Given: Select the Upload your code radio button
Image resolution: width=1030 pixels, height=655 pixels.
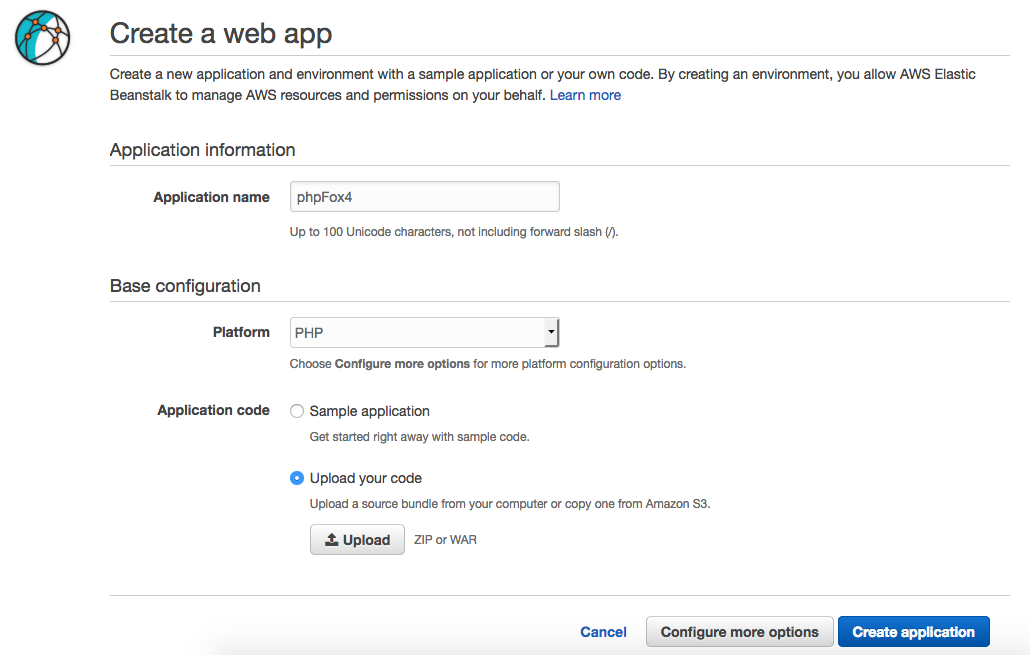Looking at the screenshot, I should (x=297, y=478).
